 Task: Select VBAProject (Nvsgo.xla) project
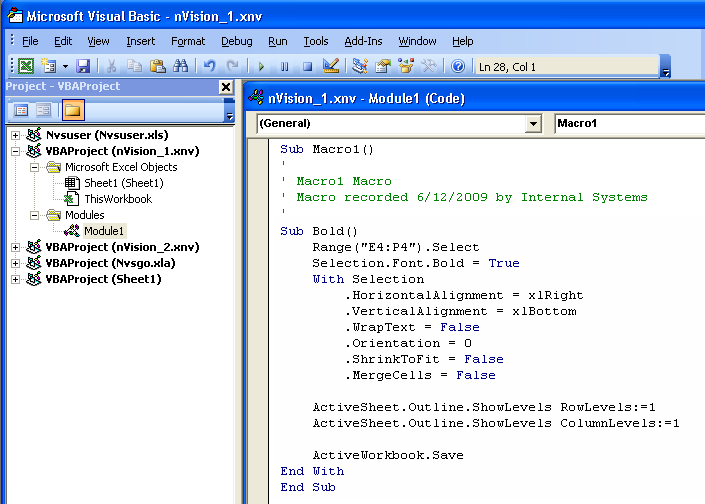point(111,263)
